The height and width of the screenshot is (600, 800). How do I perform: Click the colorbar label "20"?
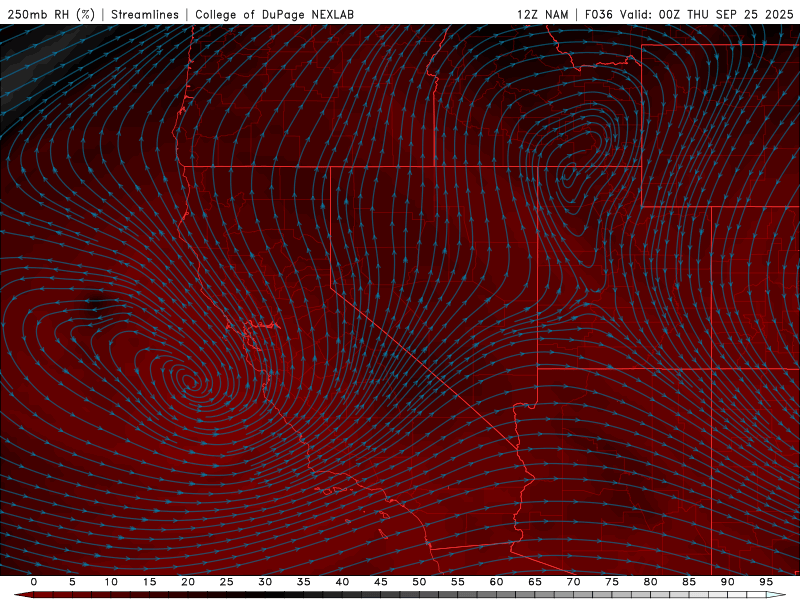[x=188, y=582]
